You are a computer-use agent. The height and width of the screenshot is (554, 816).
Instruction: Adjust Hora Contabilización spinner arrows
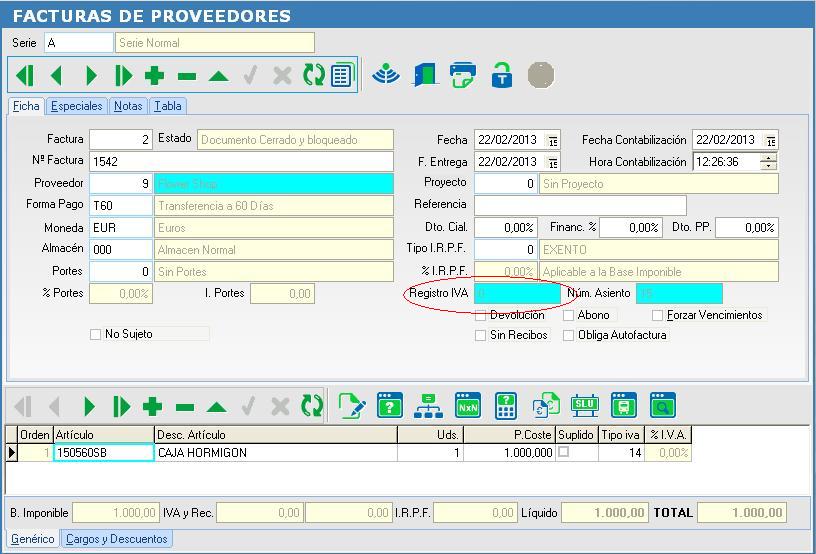[x=768, y=162]
